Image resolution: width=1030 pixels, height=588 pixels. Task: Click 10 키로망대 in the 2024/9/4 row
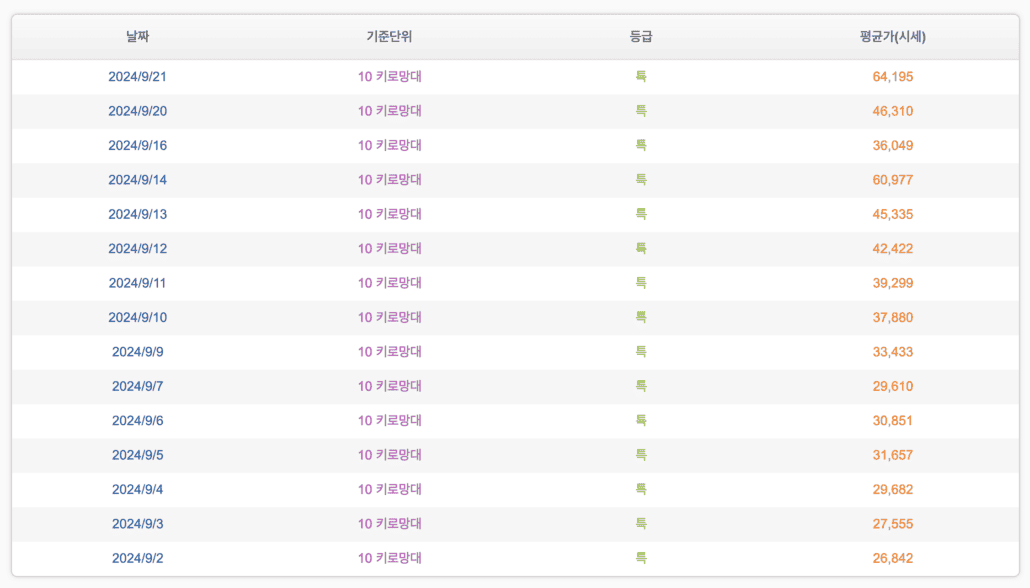(x=389, y=489)
